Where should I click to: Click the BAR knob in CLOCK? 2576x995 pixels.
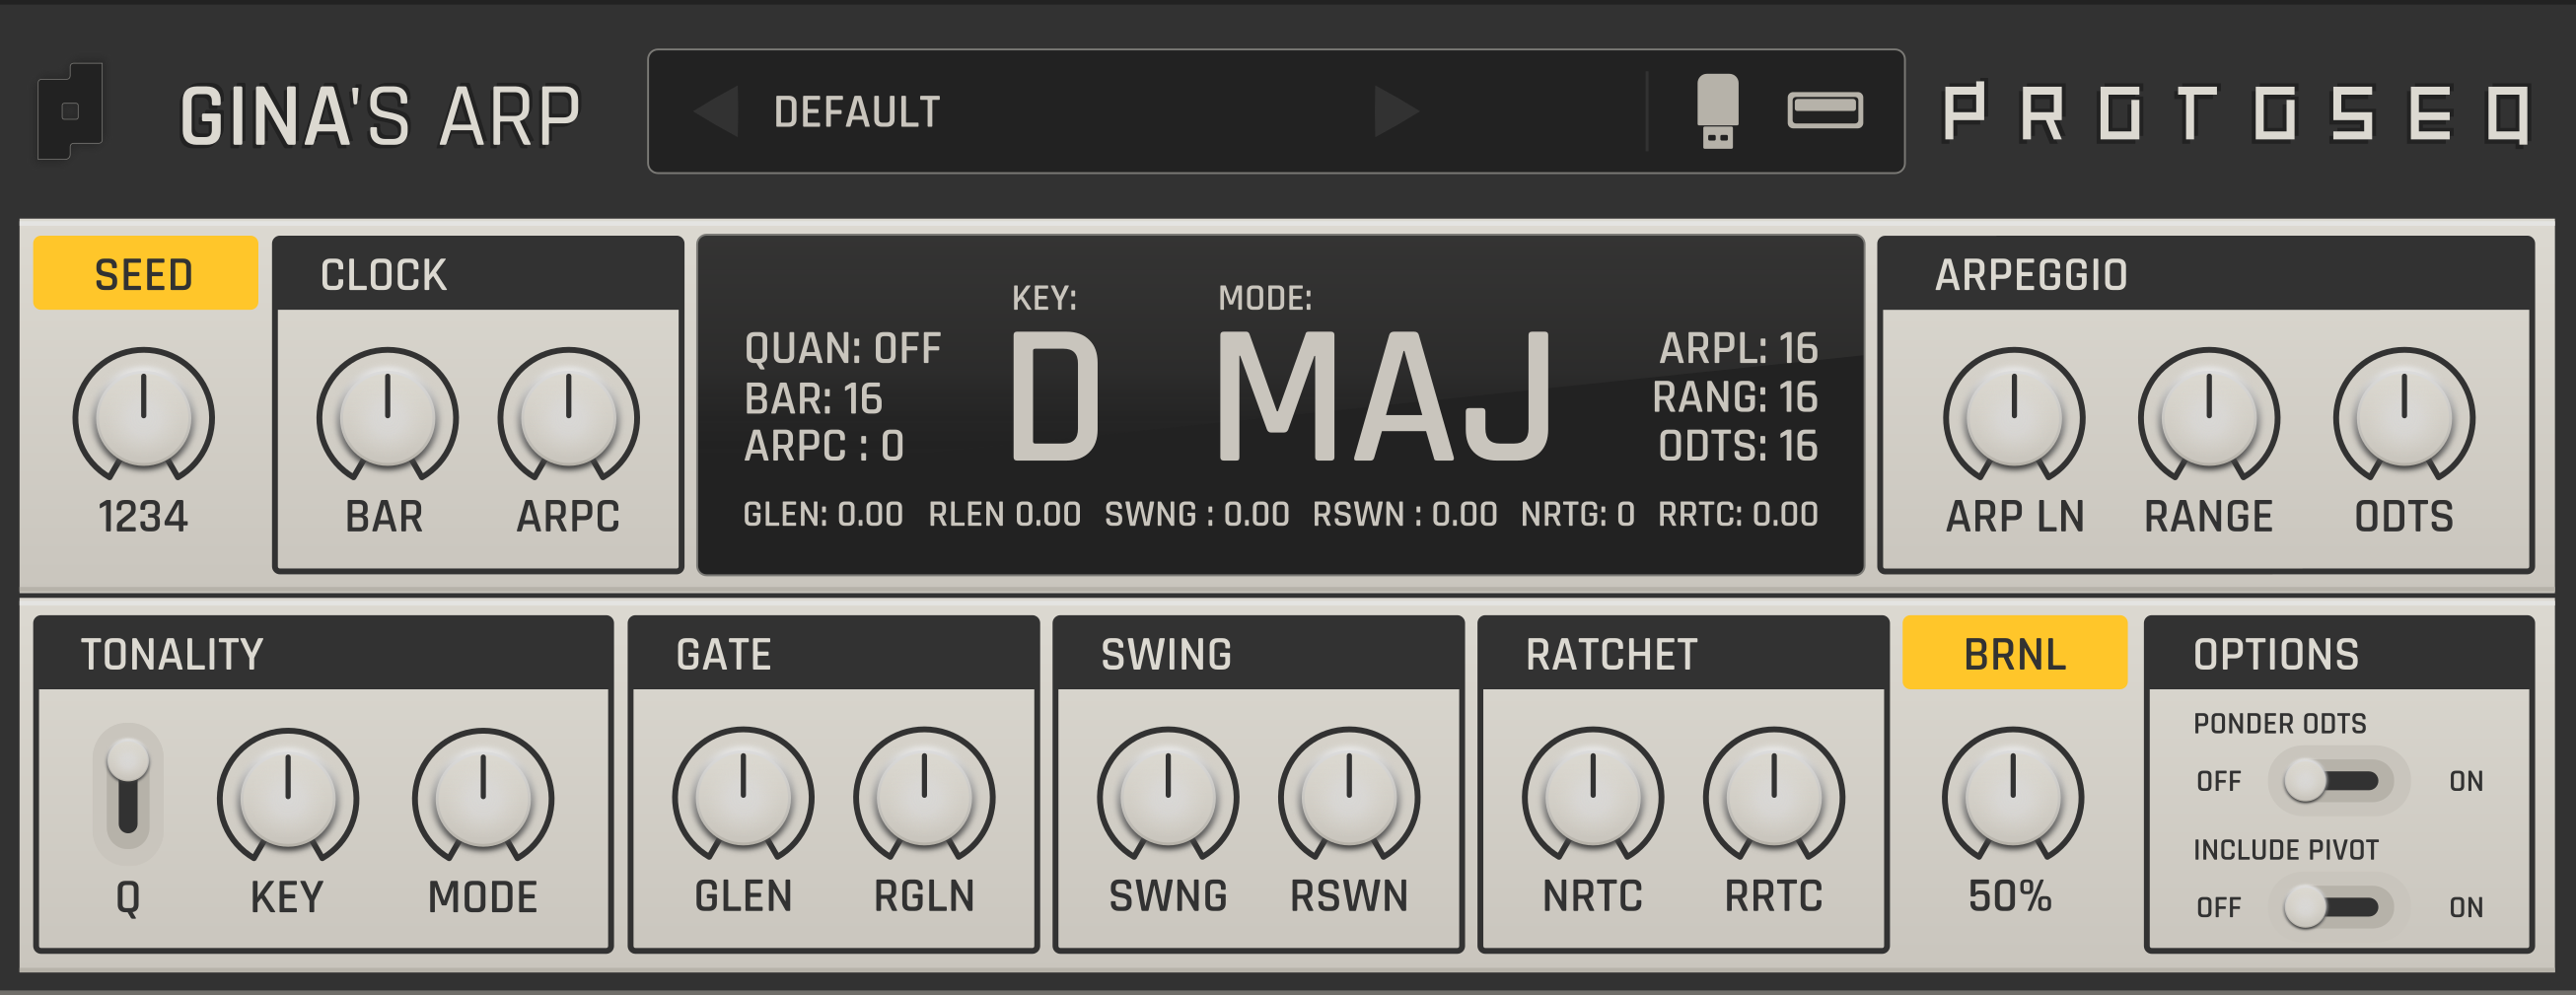tap(387, 416)
